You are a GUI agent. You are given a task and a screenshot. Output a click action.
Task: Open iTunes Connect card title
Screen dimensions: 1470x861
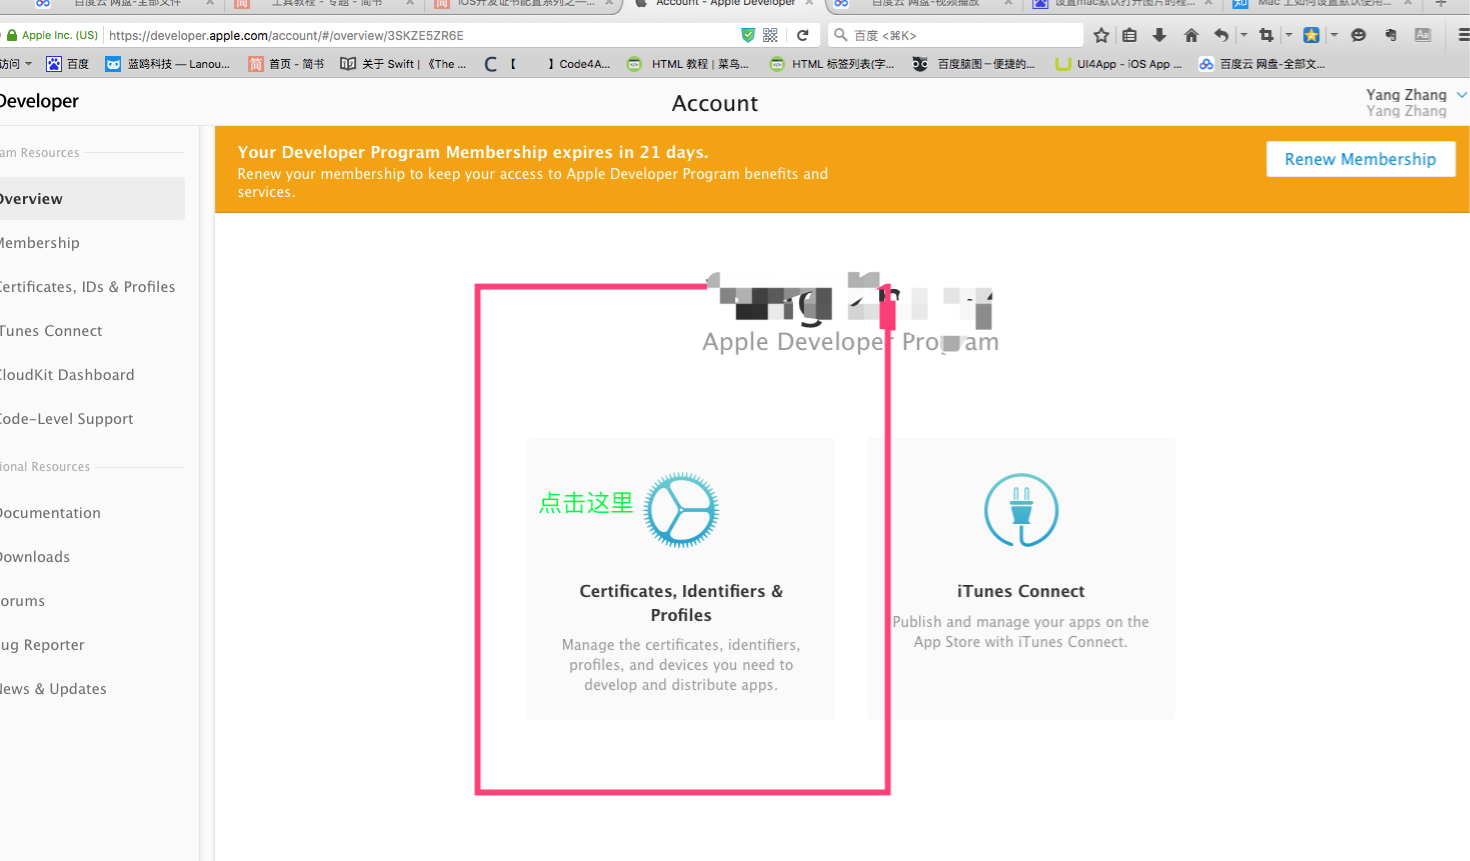point(1021,591)
